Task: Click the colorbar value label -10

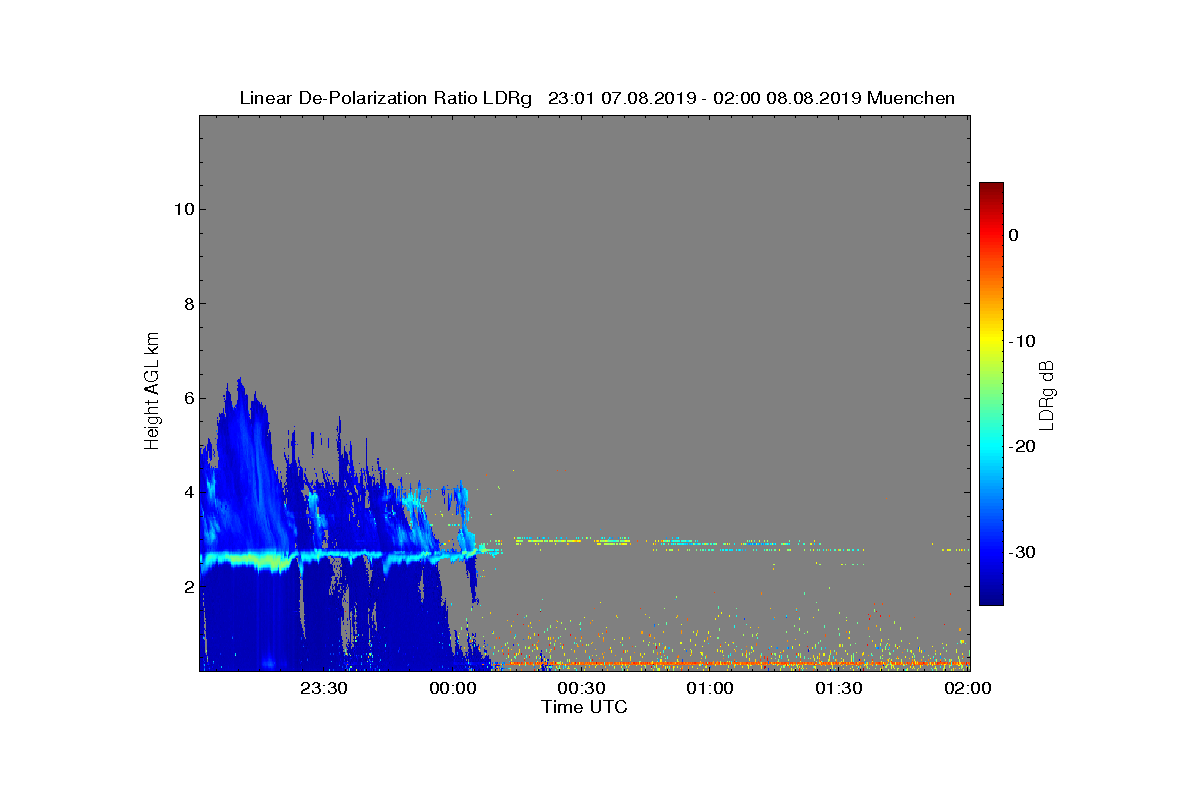Action: 1022,341
